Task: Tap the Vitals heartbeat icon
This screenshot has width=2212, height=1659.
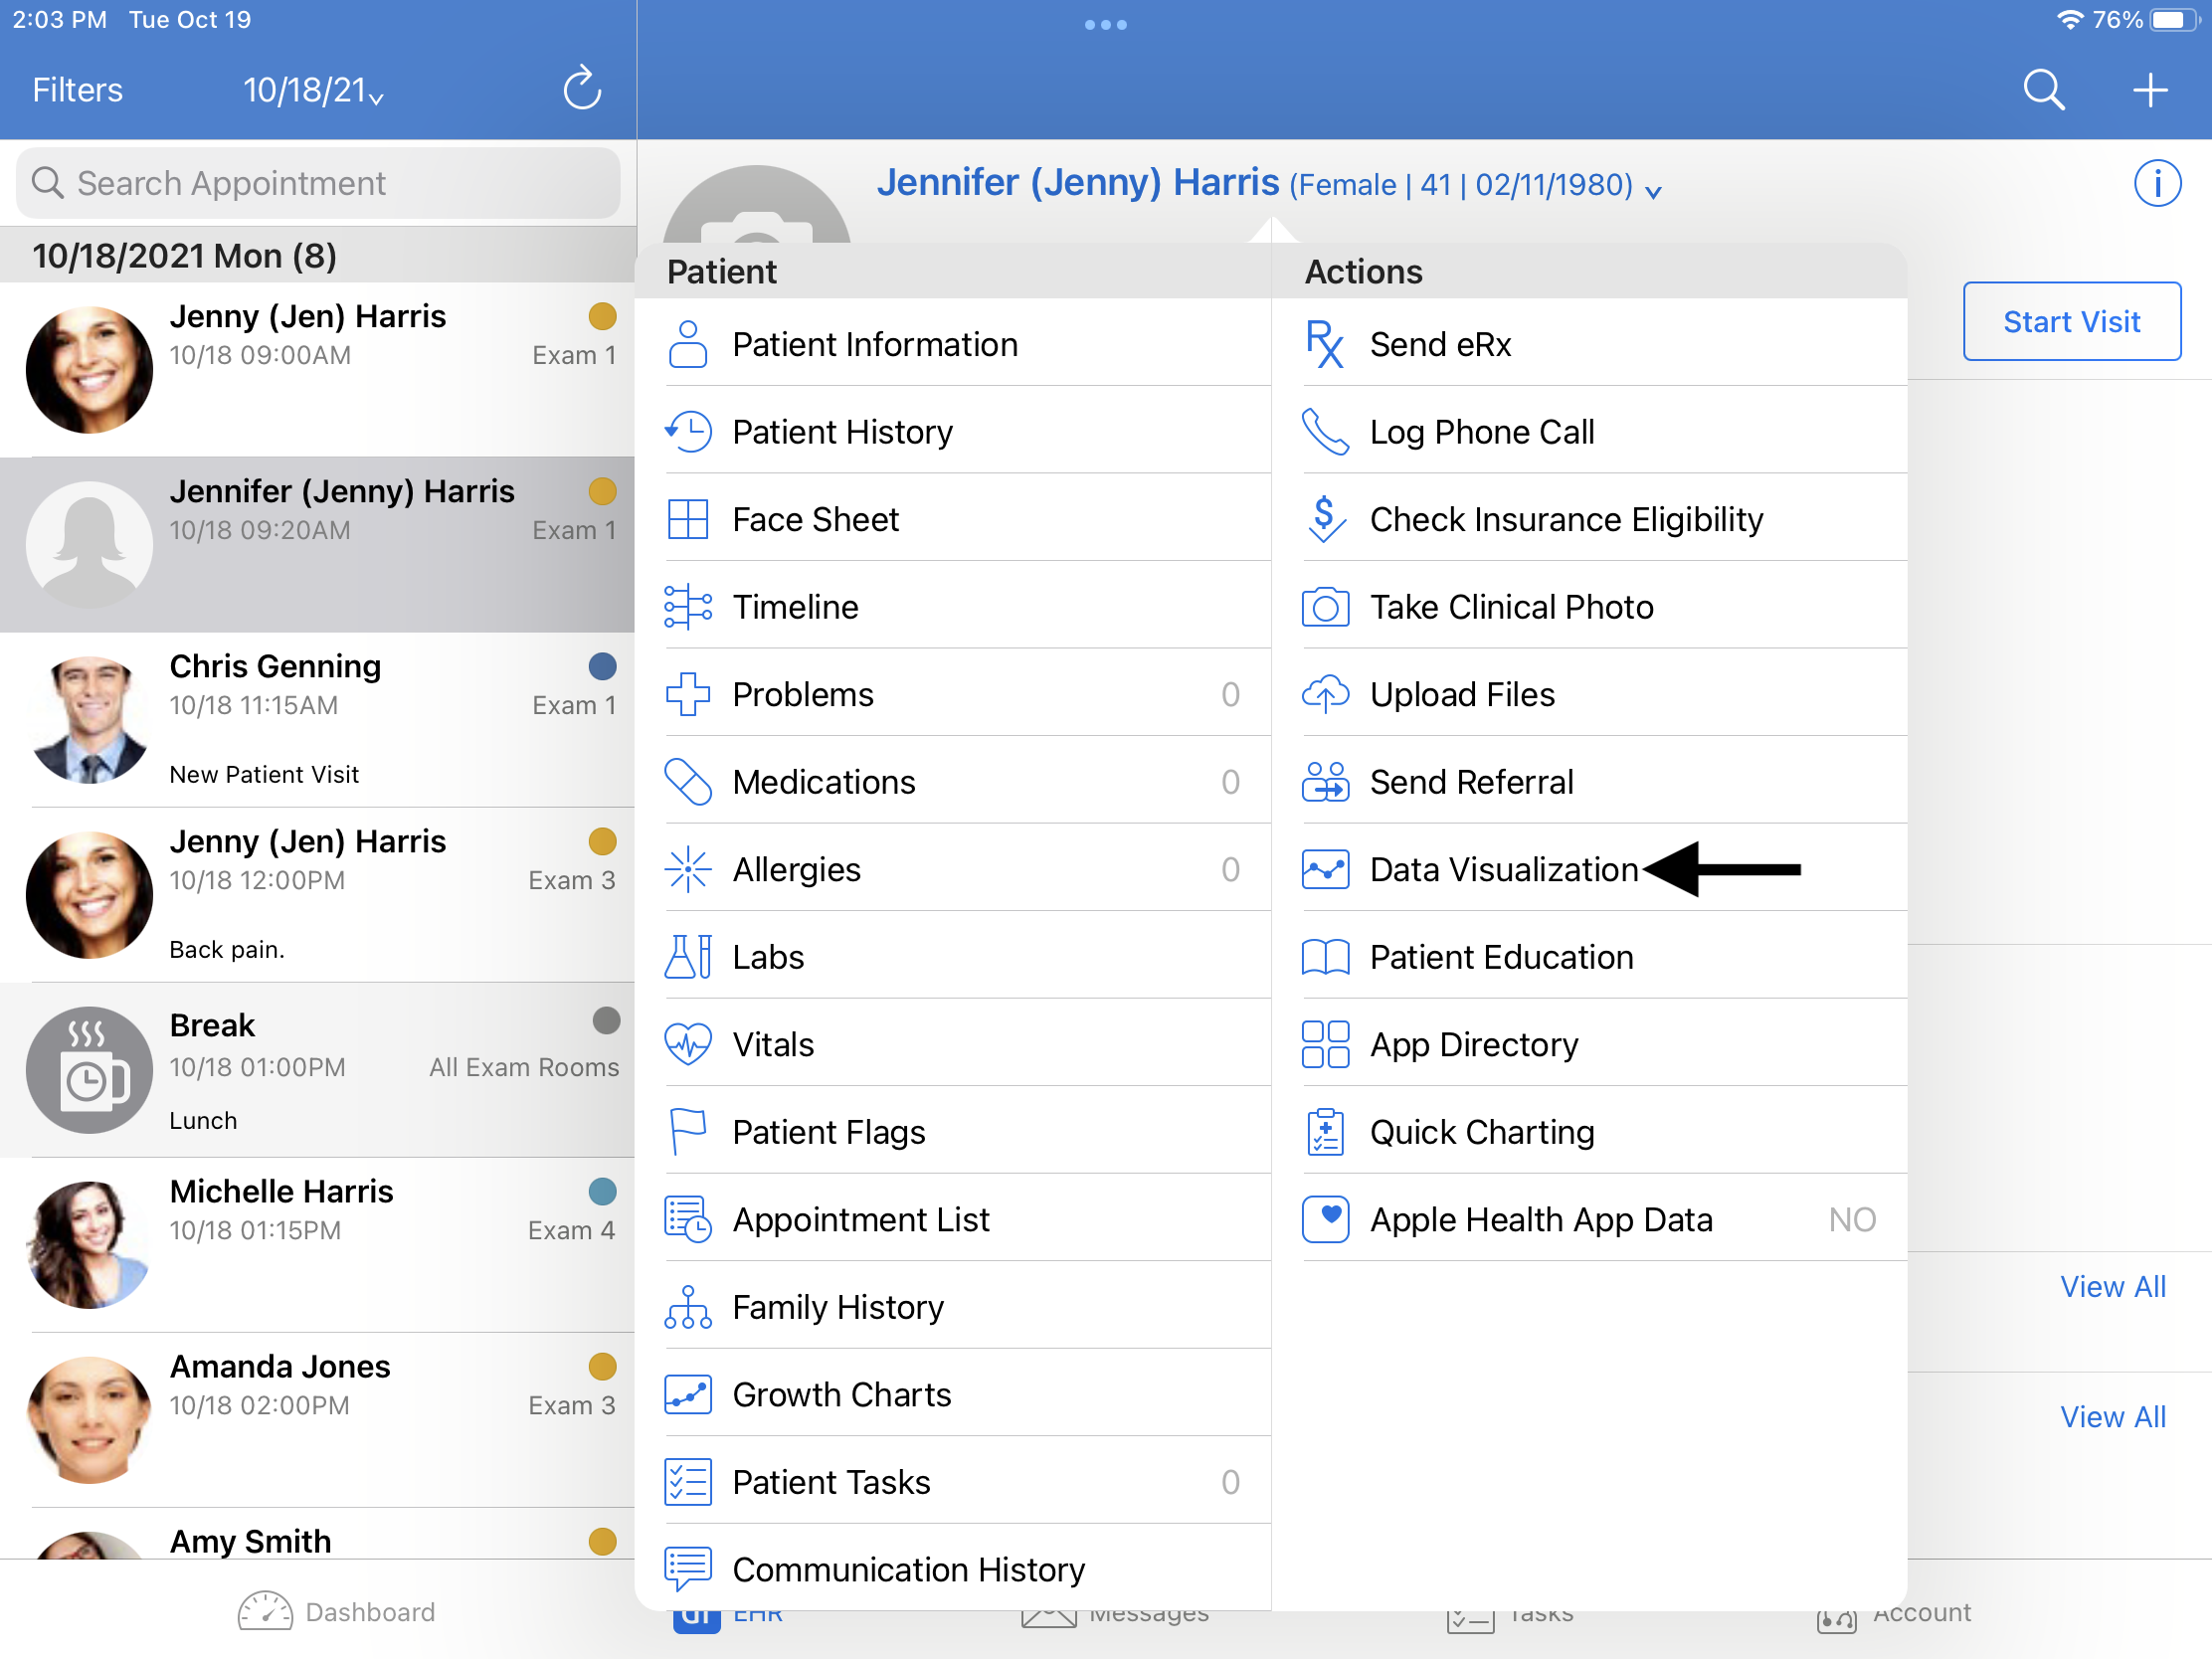Action: coord(687,1044)
